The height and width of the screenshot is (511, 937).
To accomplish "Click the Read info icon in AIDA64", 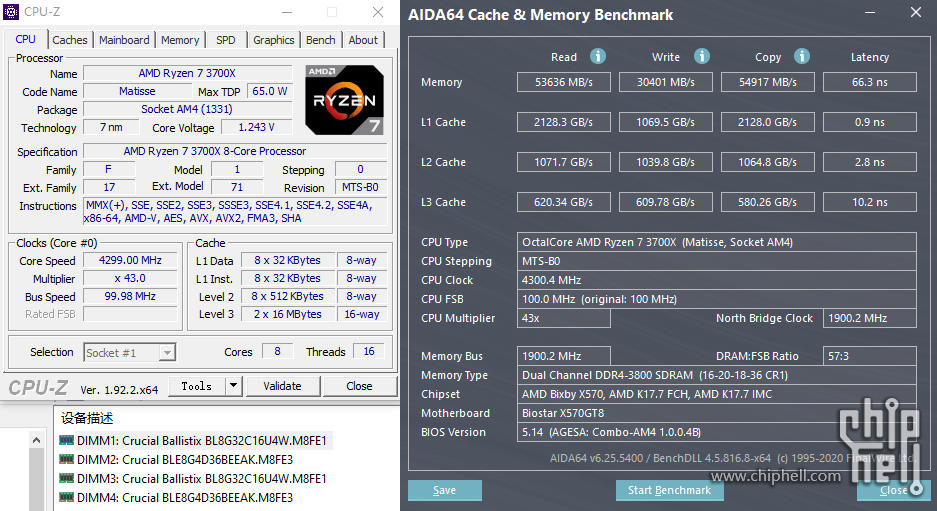I will pyautogui.click(x=598, y=56).
